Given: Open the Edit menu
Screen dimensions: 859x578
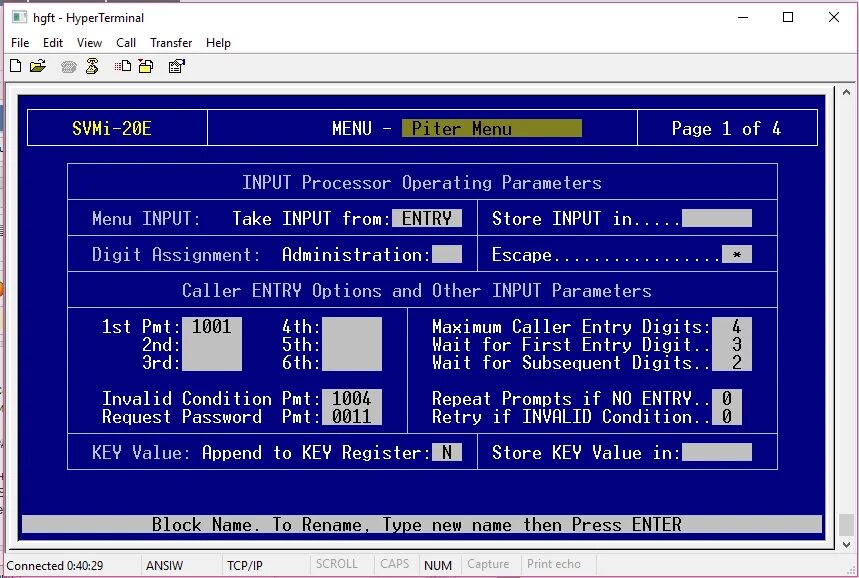Looking at the screenshot, I should (53, 43).
